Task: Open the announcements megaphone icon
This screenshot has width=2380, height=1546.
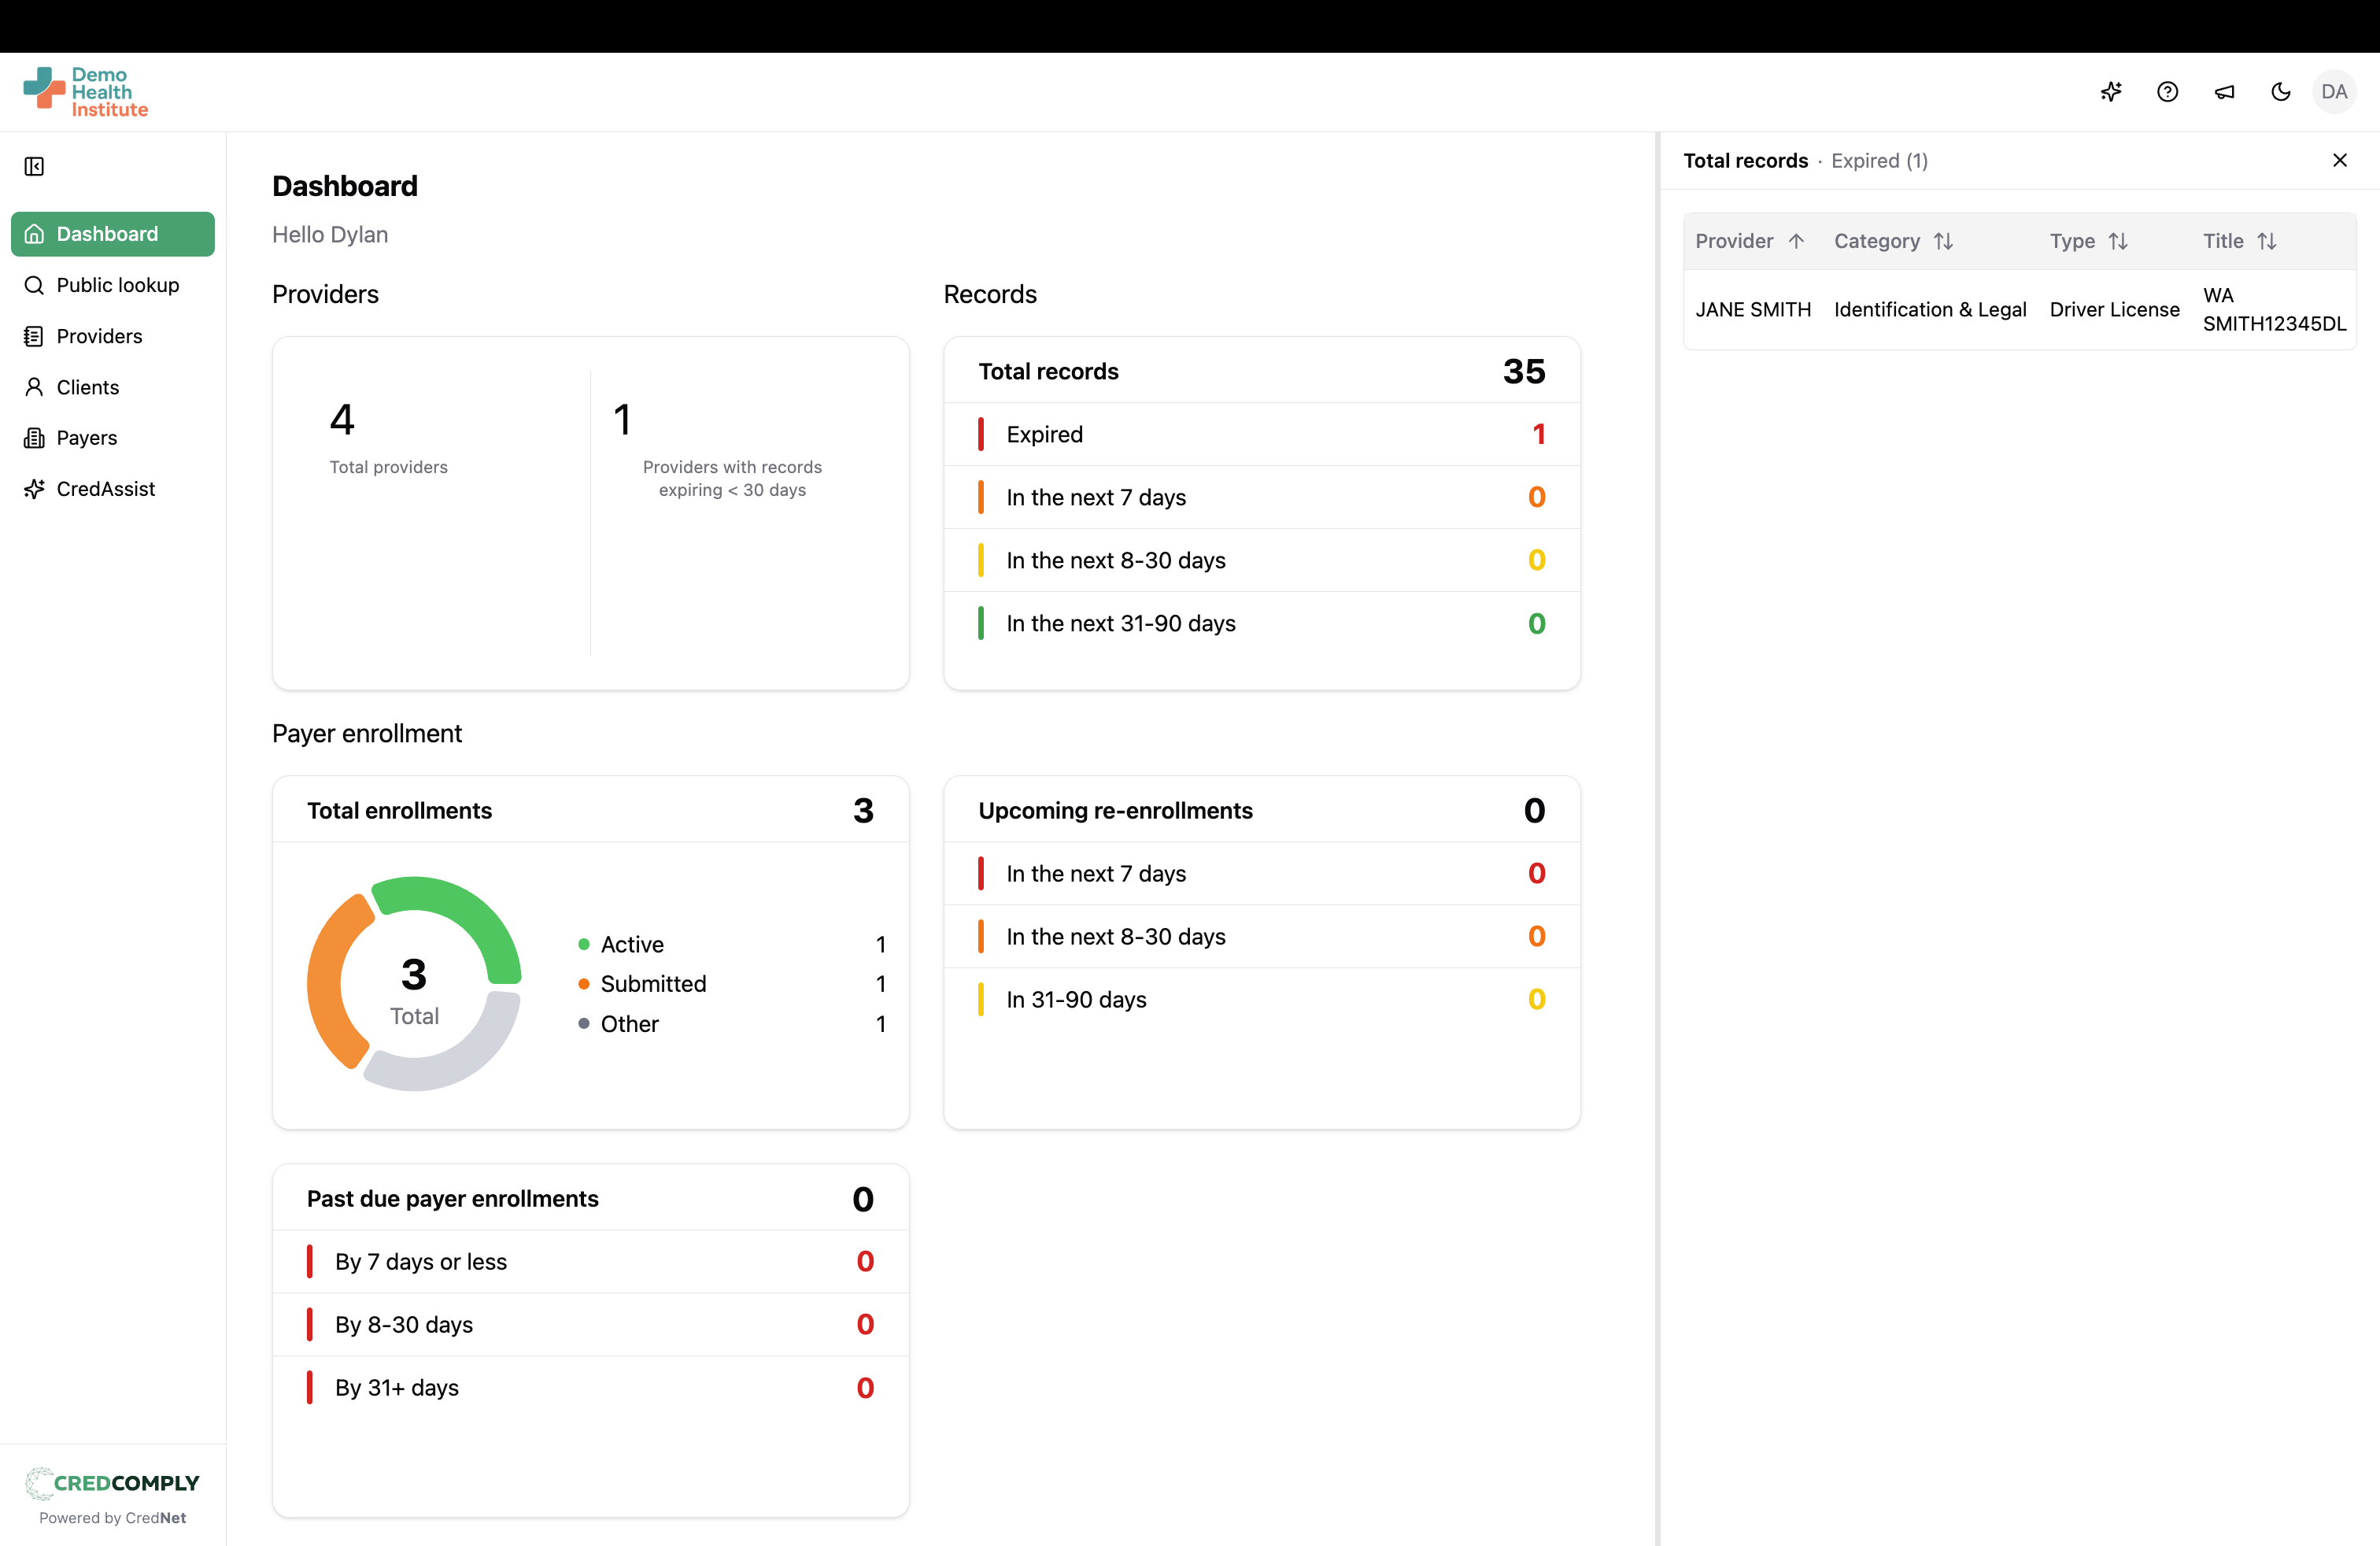Action: [x=2224, y=92]
